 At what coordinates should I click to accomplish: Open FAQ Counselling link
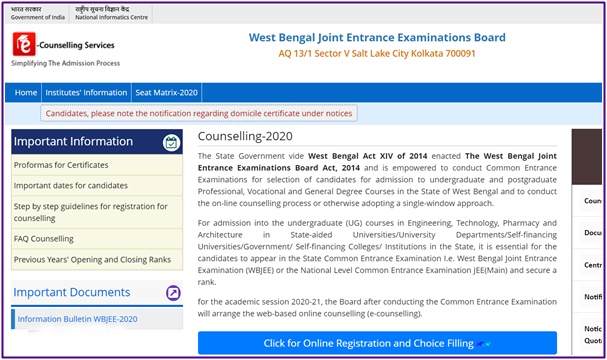pos(97,239)
